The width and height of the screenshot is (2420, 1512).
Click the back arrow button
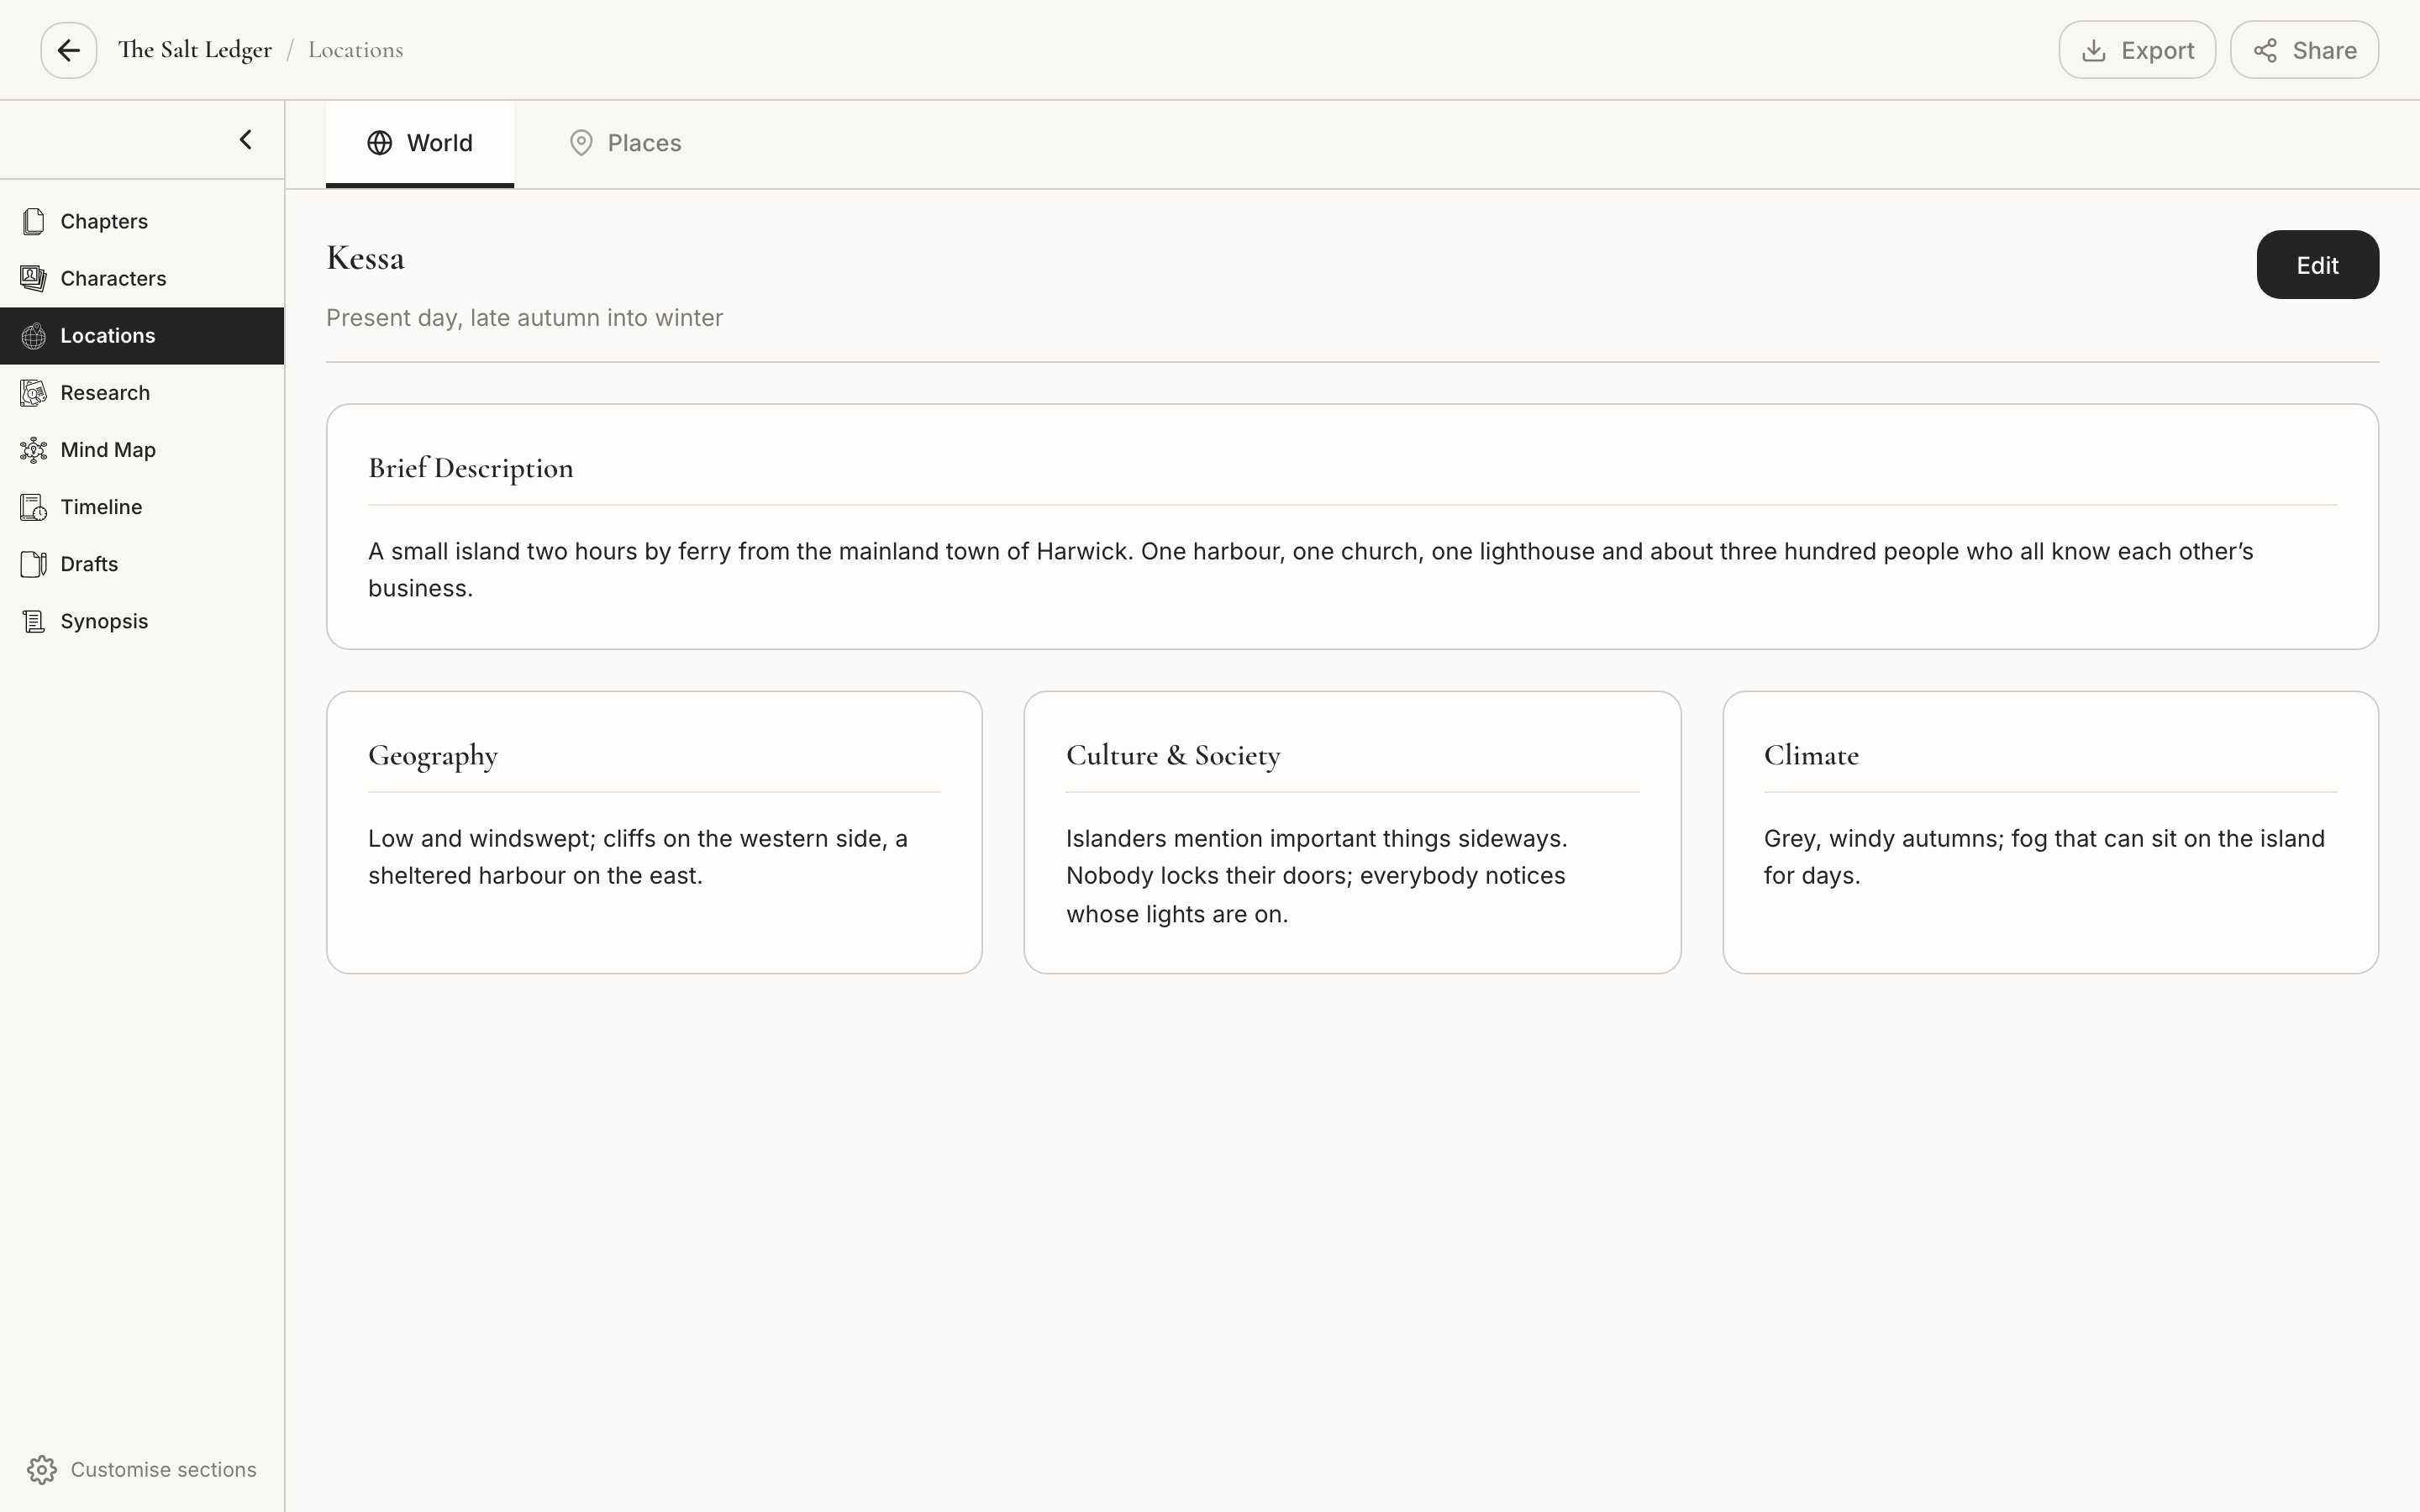(68, 50)
